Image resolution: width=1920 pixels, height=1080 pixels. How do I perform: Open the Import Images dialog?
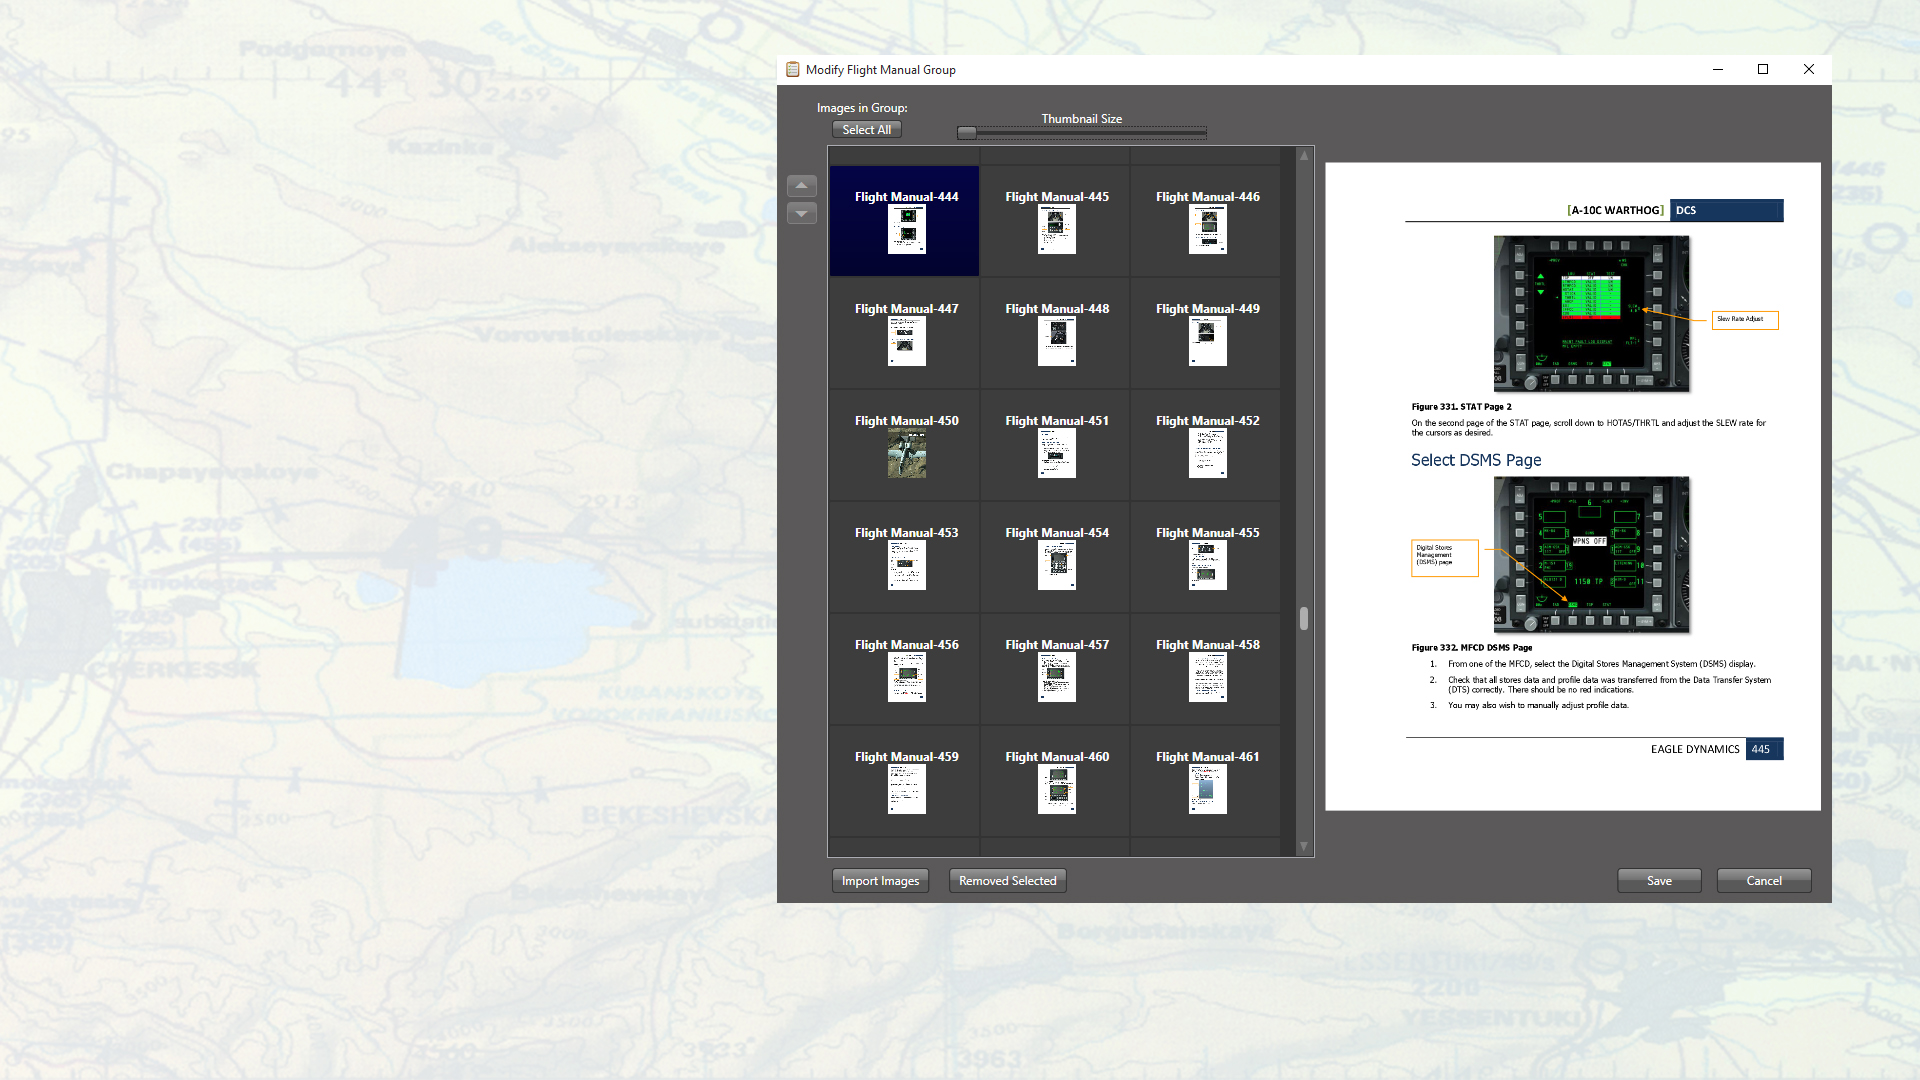pyautogui.click(x=880, y=880)
